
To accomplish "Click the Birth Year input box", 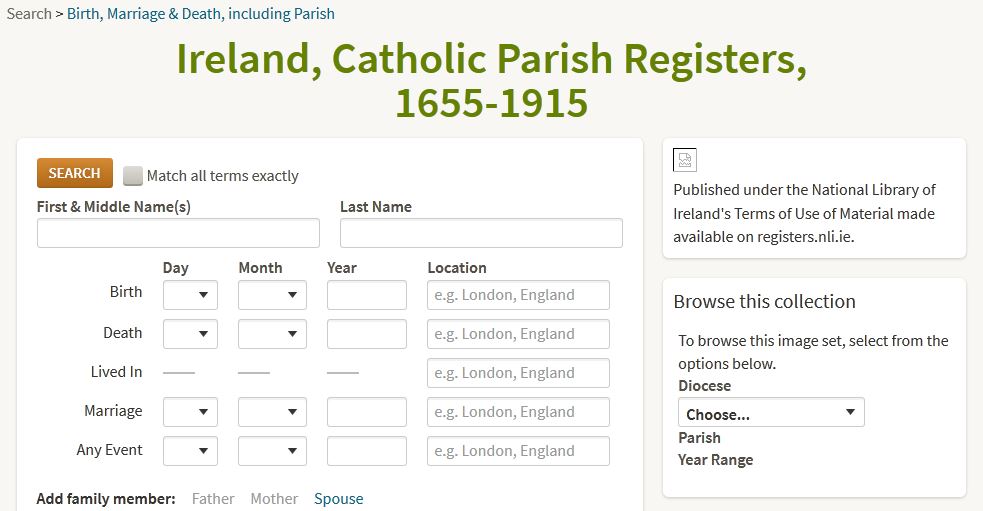I will (367, 295).
